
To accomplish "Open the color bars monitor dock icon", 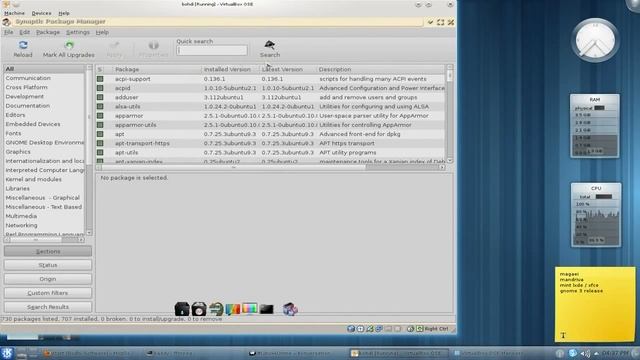I will pos(250,308).
